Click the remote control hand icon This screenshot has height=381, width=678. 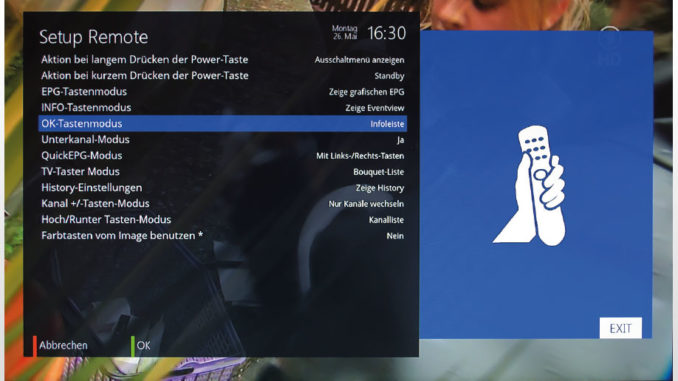click(x=529, y=186)
